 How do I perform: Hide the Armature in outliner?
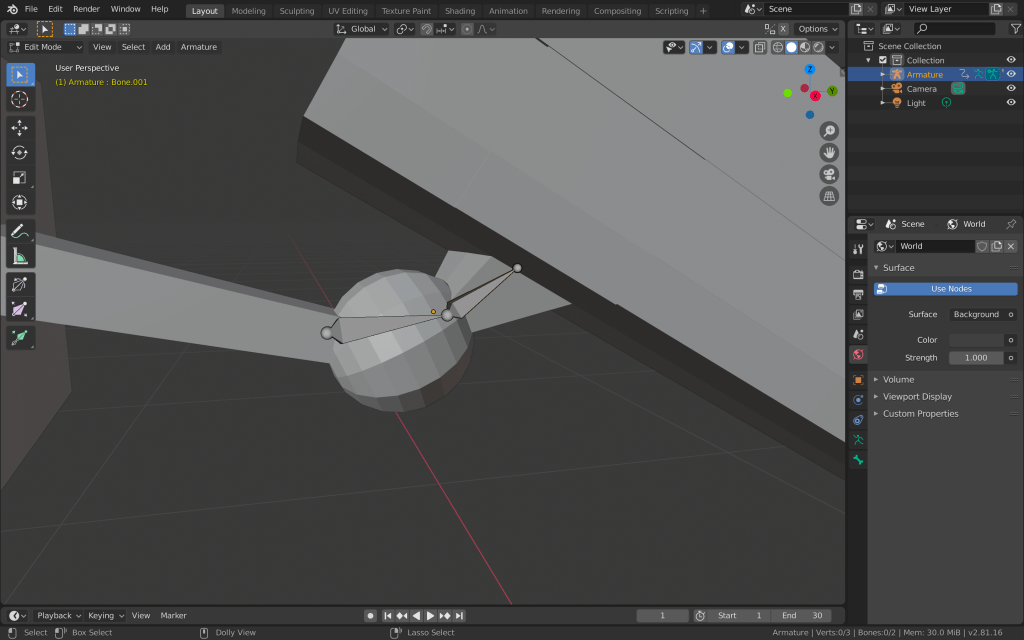tap(1011, 74)
